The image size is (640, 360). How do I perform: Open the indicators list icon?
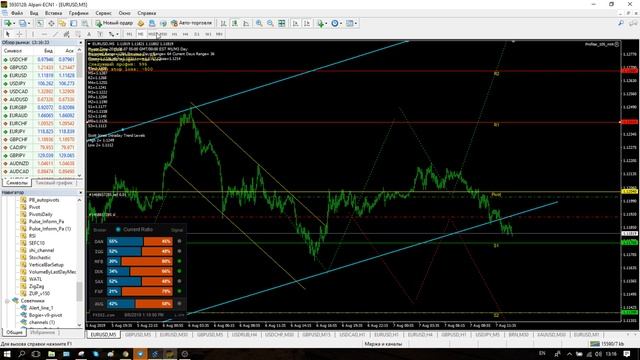point(320,23)
